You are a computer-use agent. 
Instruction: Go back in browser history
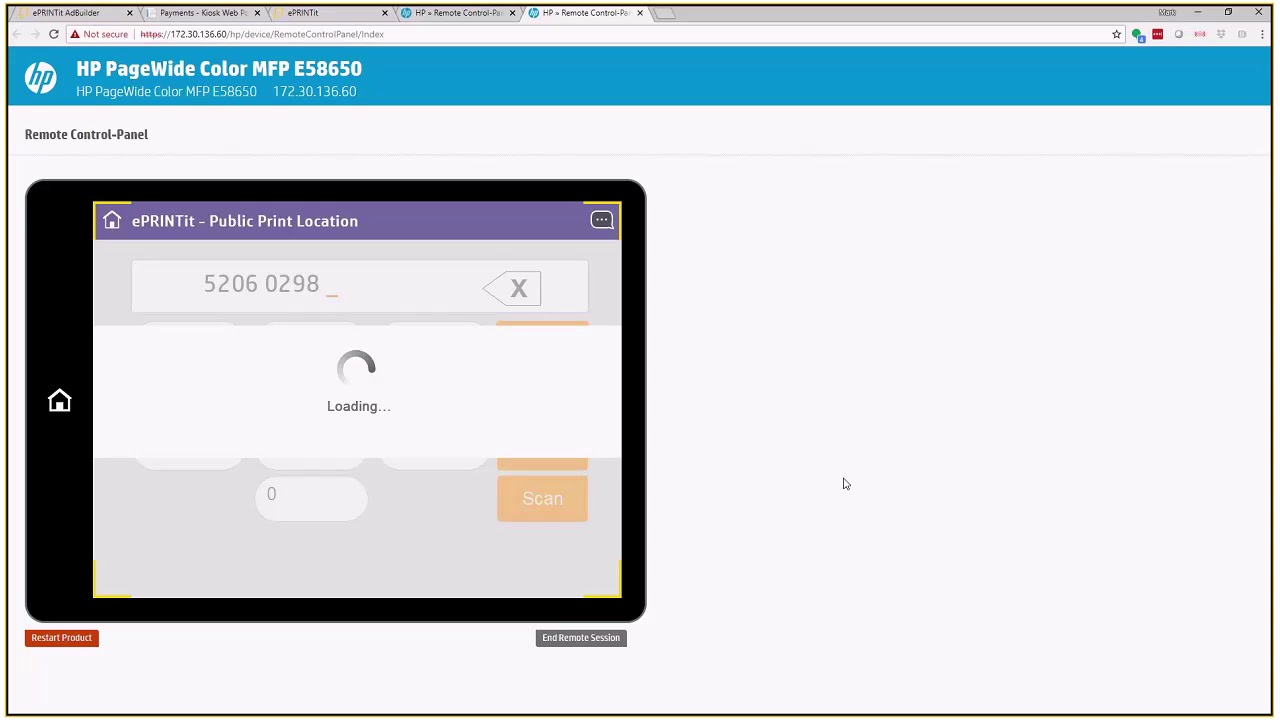pyautogui.click(x=17, y=34)
